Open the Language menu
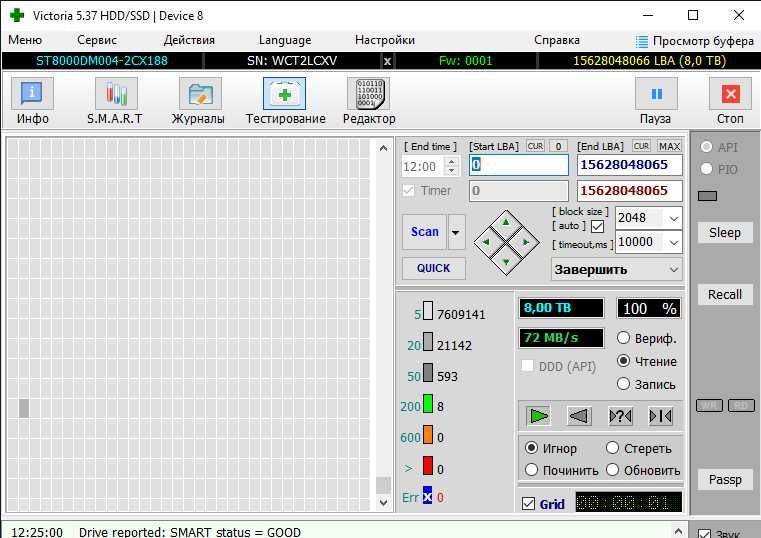The height and width of the screenshot is (538, 761). tap(285, 40)
